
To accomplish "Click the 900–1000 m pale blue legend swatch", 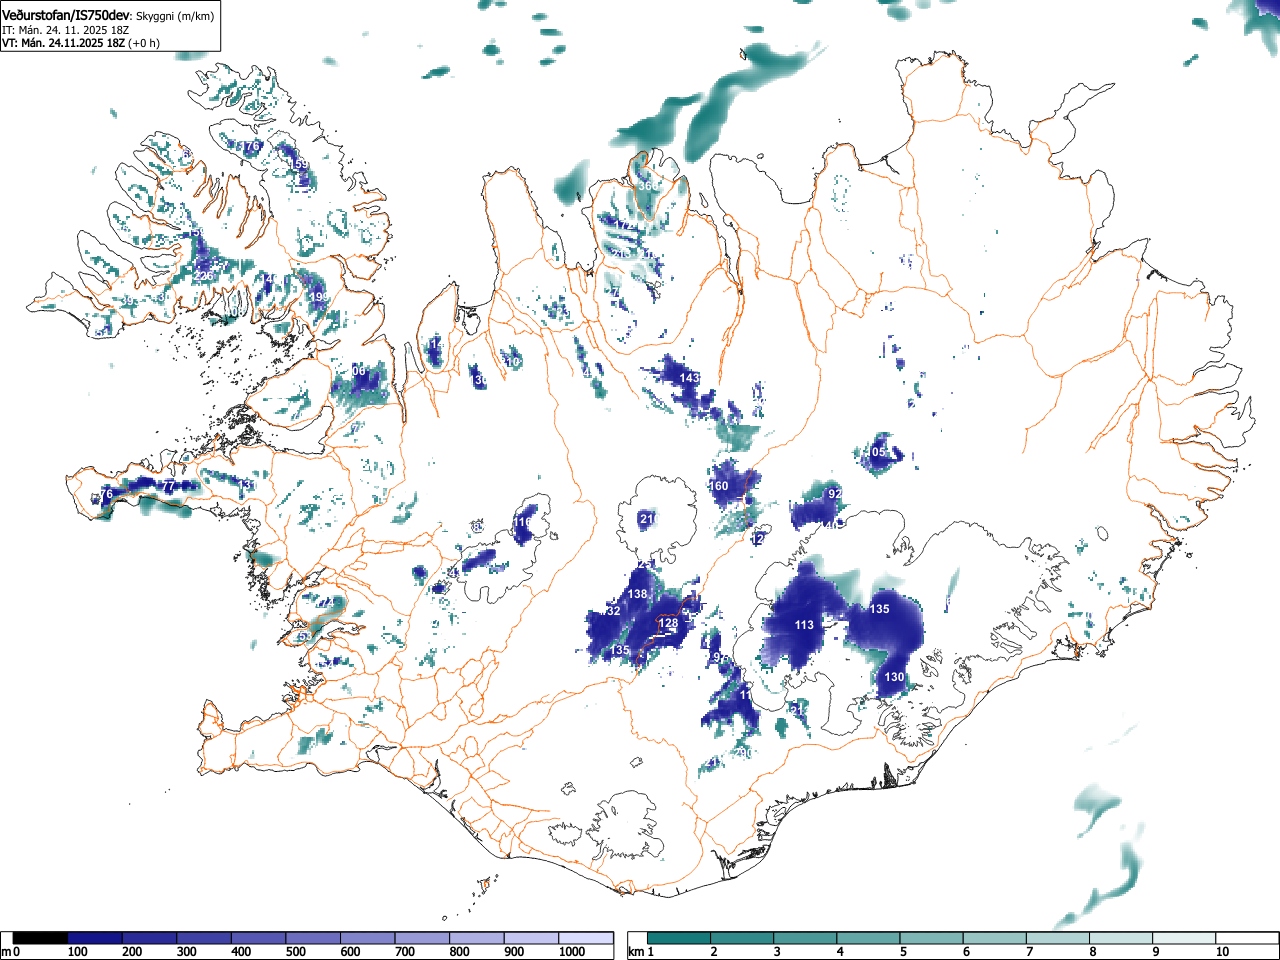I will [x=532, y=938].
